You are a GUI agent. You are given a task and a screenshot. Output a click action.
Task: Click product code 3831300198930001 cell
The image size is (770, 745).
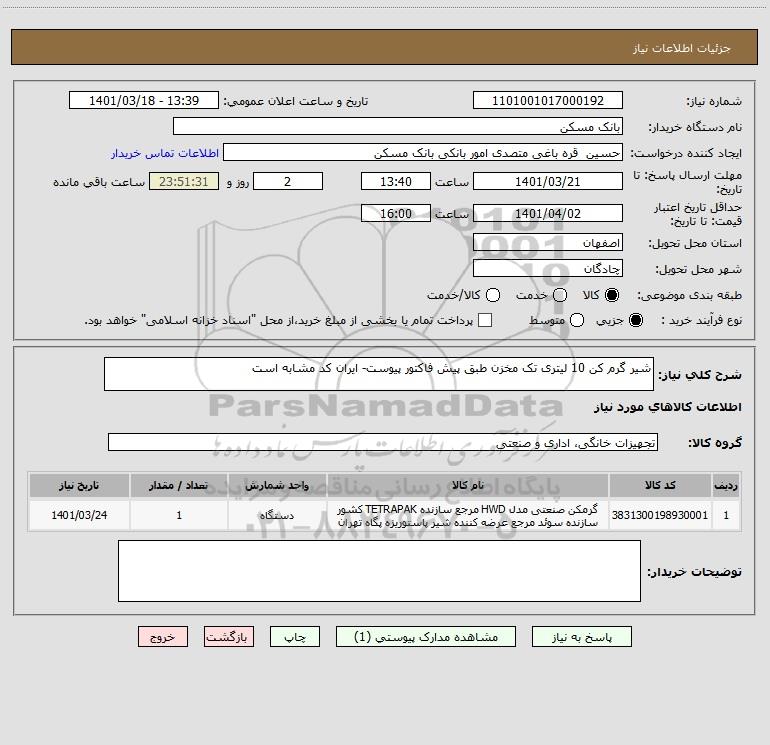660,515
